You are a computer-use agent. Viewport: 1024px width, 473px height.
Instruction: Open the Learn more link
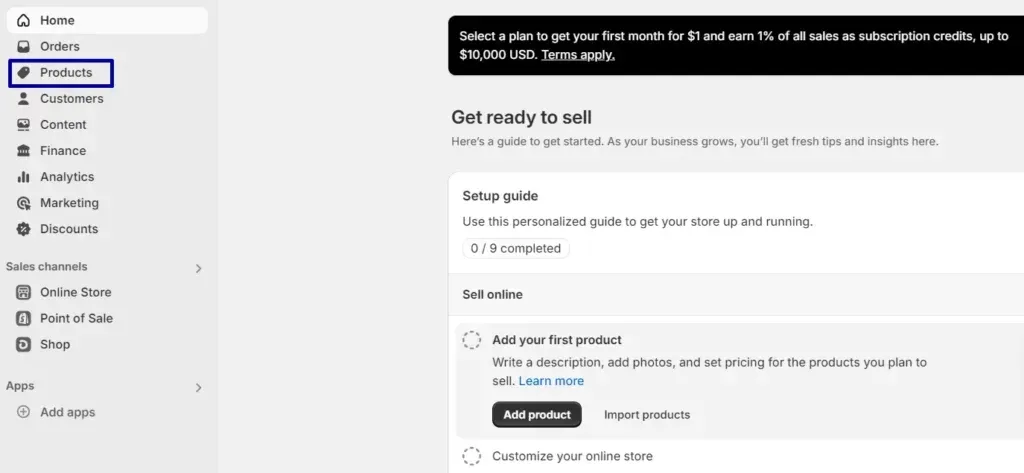tap(551, 381)
